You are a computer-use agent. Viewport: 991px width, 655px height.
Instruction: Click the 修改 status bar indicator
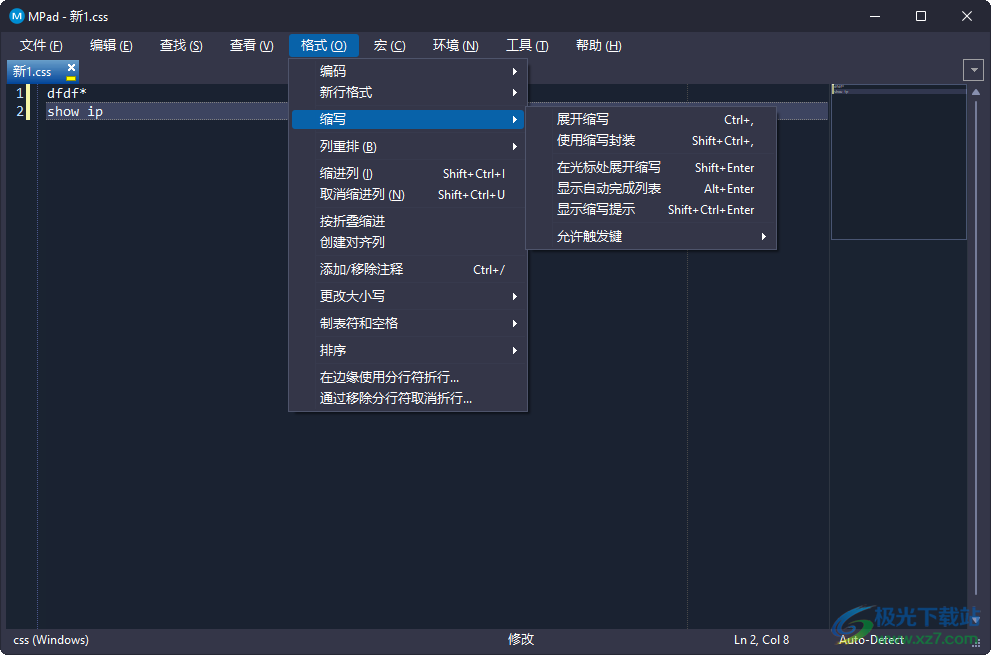(x=521, y=640)
